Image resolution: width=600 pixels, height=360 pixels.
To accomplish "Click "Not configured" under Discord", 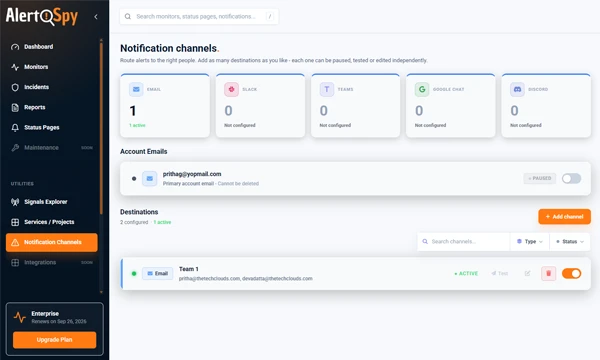I will click(526, 125).
